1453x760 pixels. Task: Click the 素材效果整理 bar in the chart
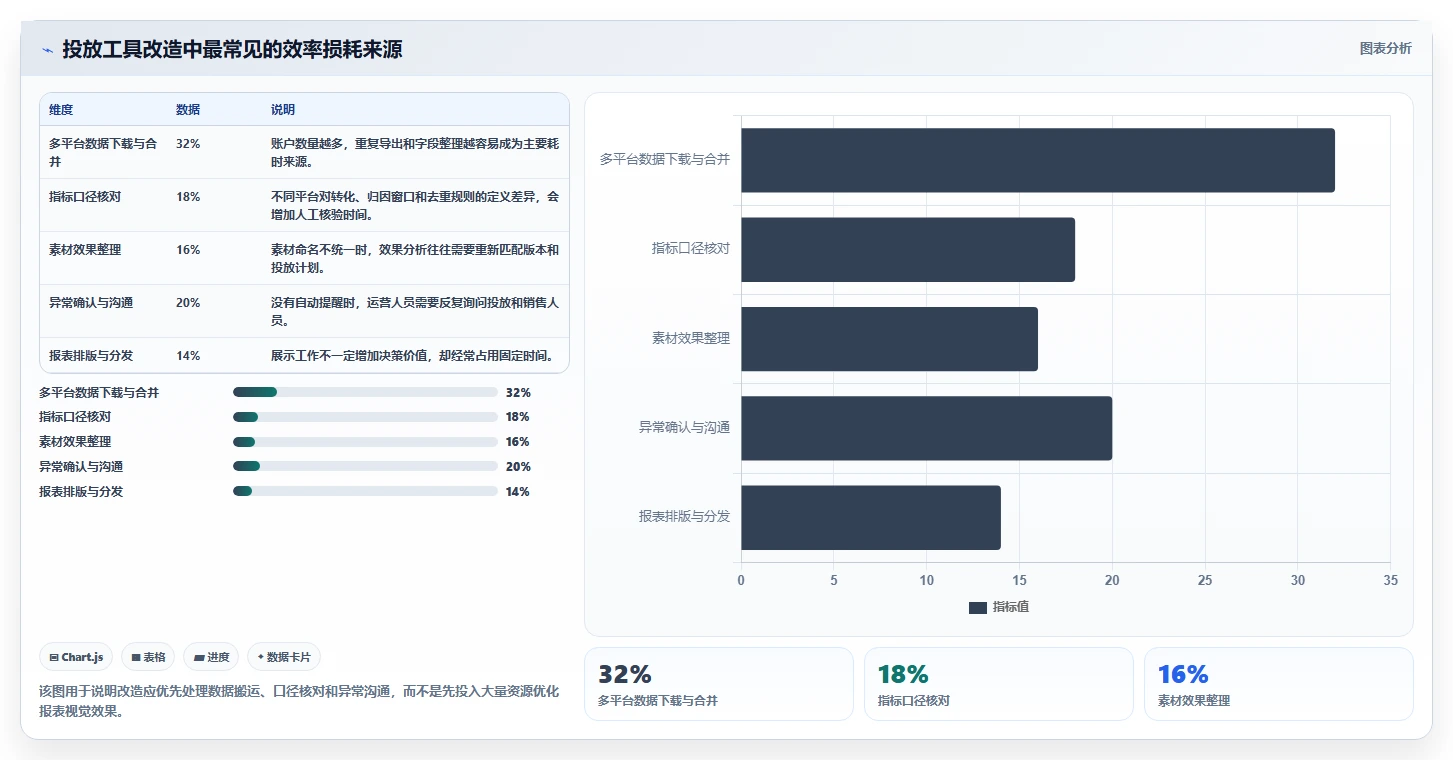coord(889,339)
